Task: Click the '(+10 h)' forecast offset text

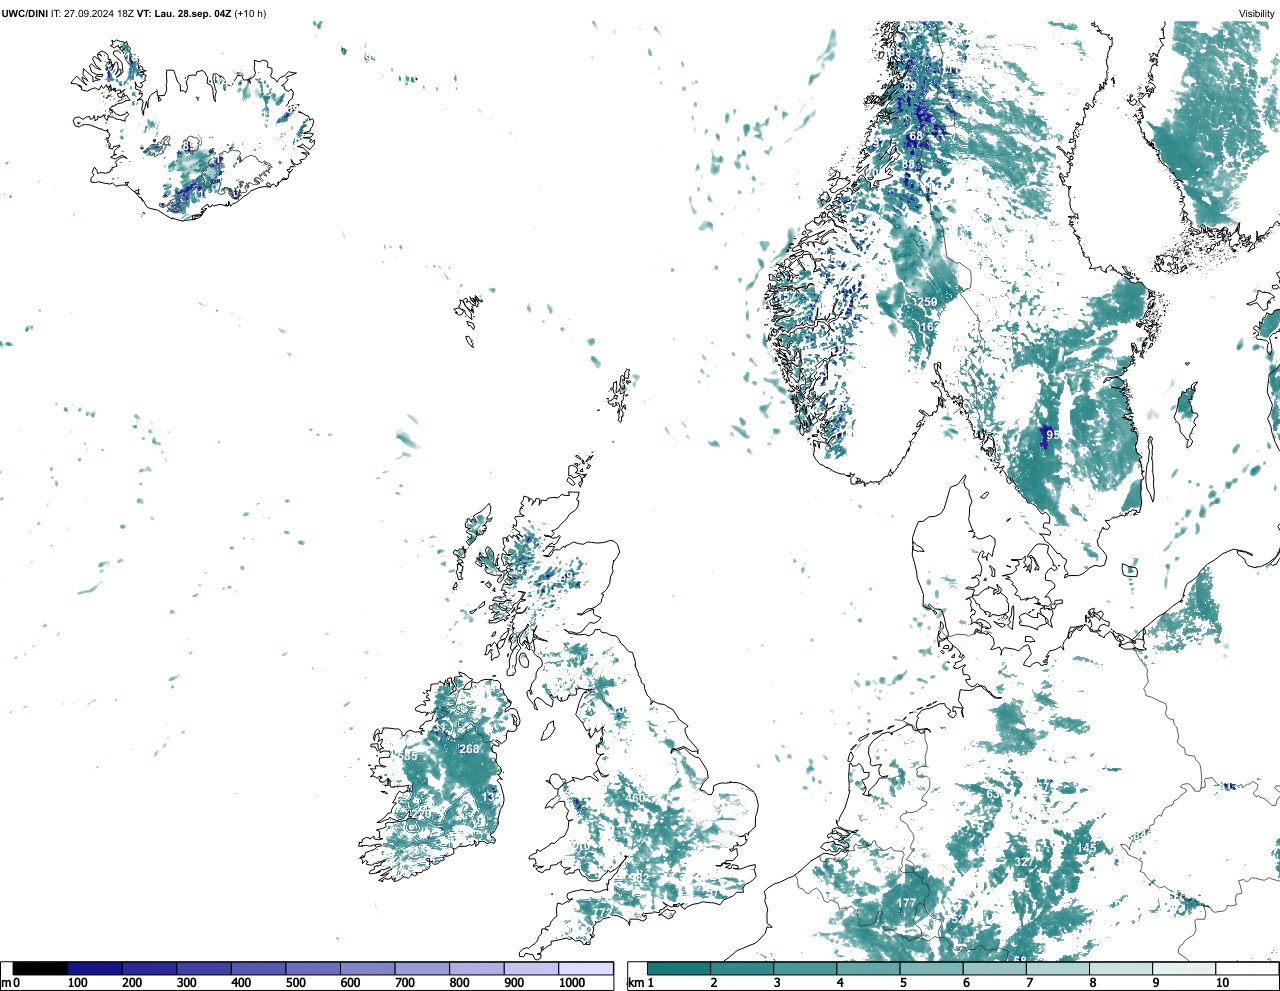Action: pos(250,14)
